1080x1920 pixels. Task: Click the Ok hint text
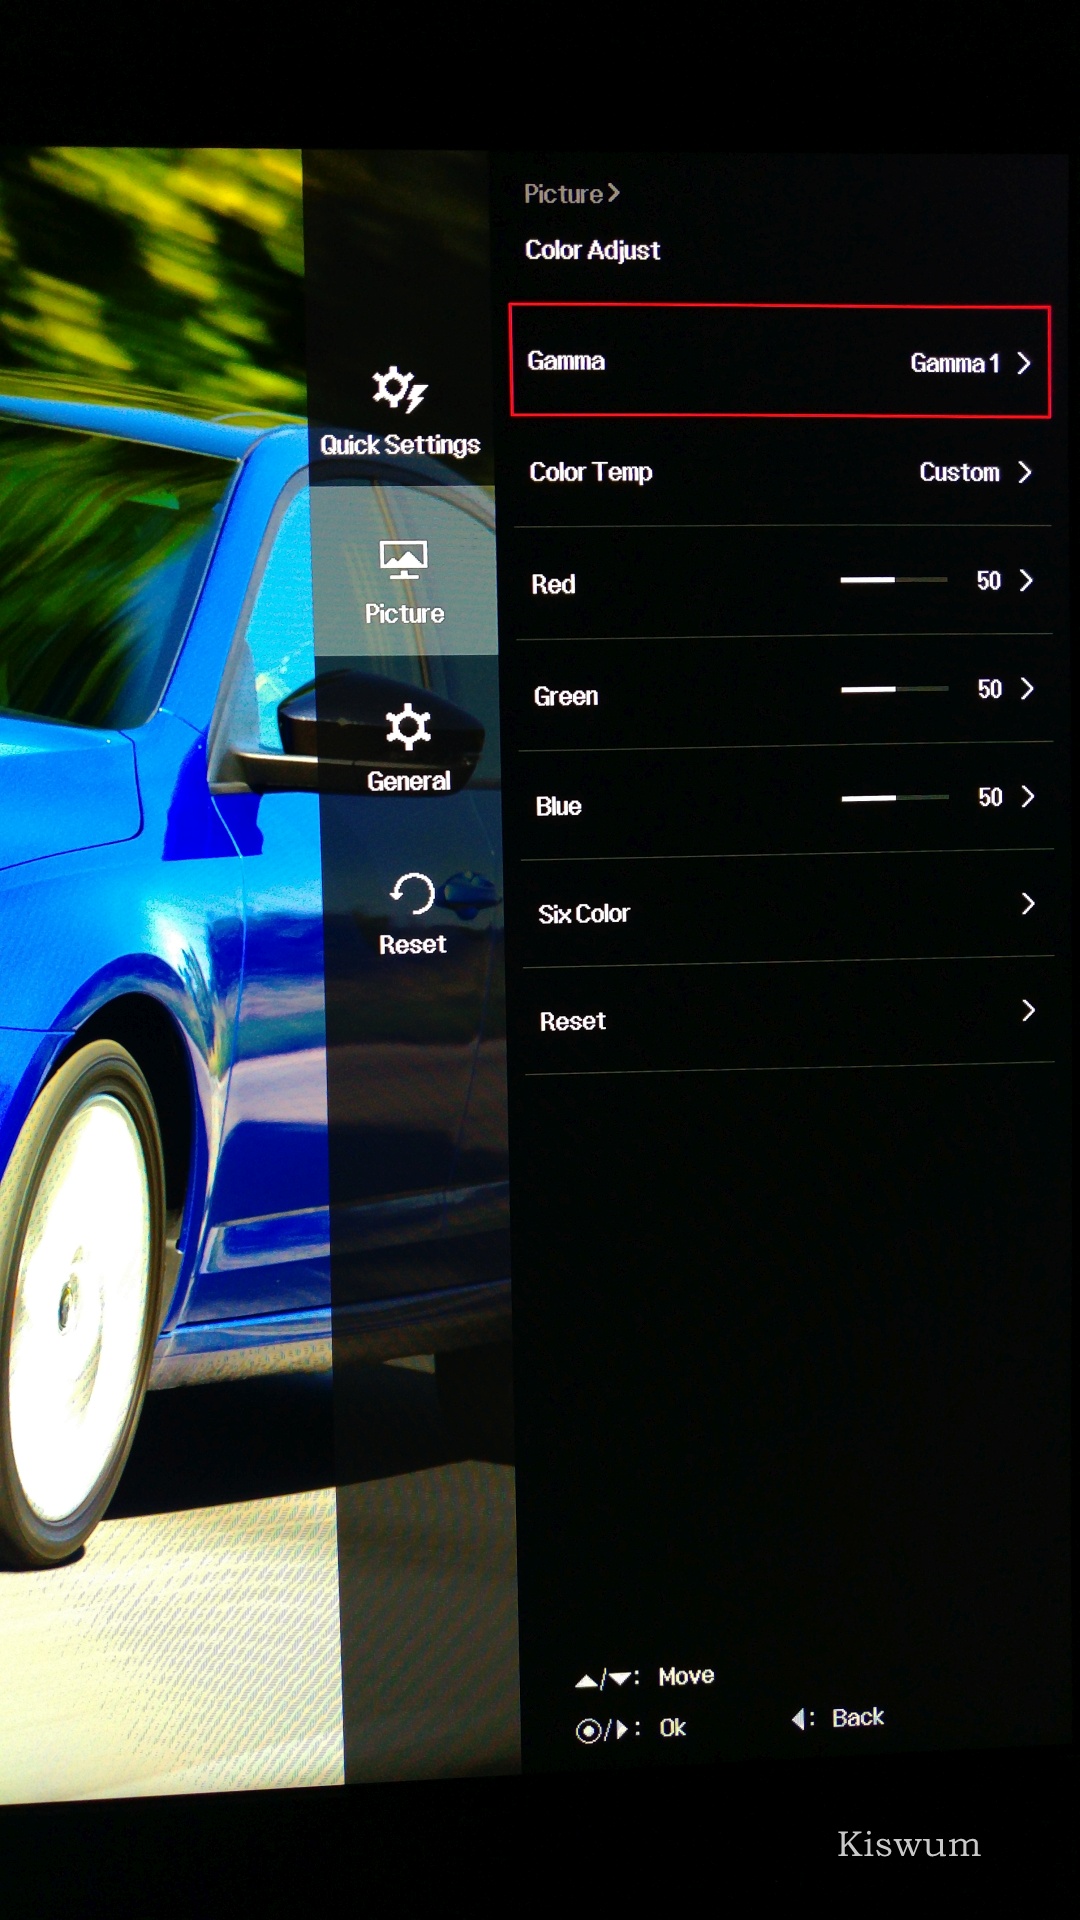tap(673, 1728)
